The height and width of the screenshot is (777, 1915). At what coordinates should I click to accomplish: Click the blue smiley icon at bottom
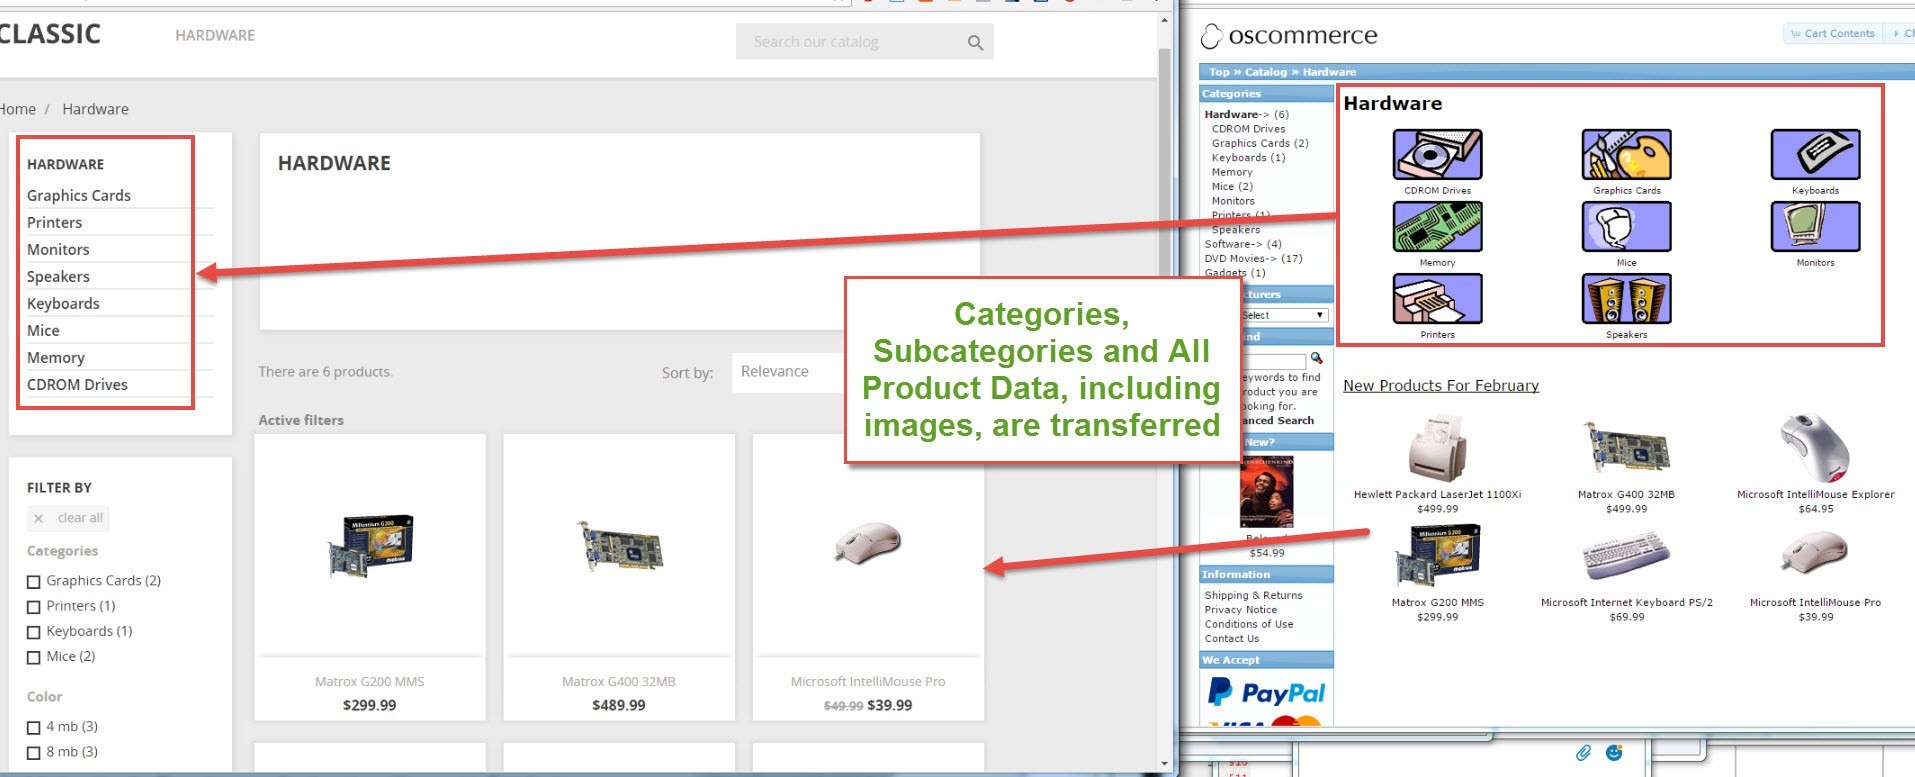tap(1614, 753)
